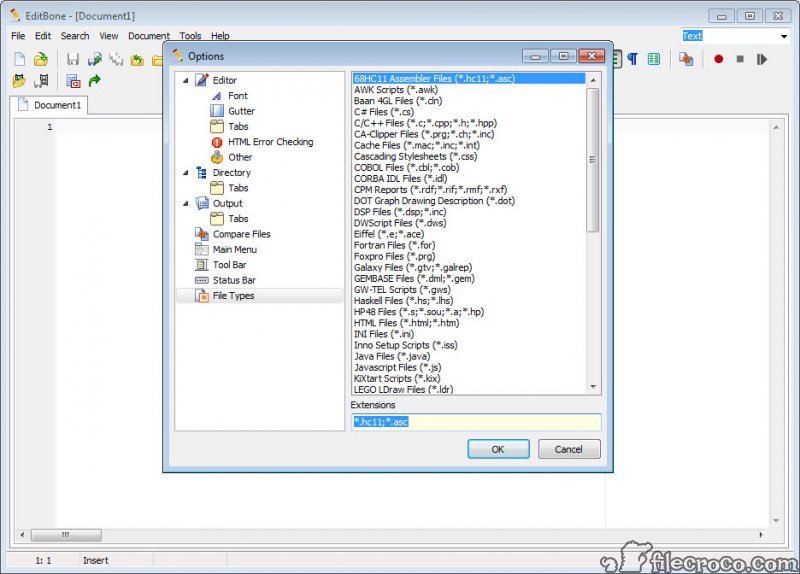Click the Open file folder icon
The height and width of the screenshot is (574, 800).
click(41, 59)
